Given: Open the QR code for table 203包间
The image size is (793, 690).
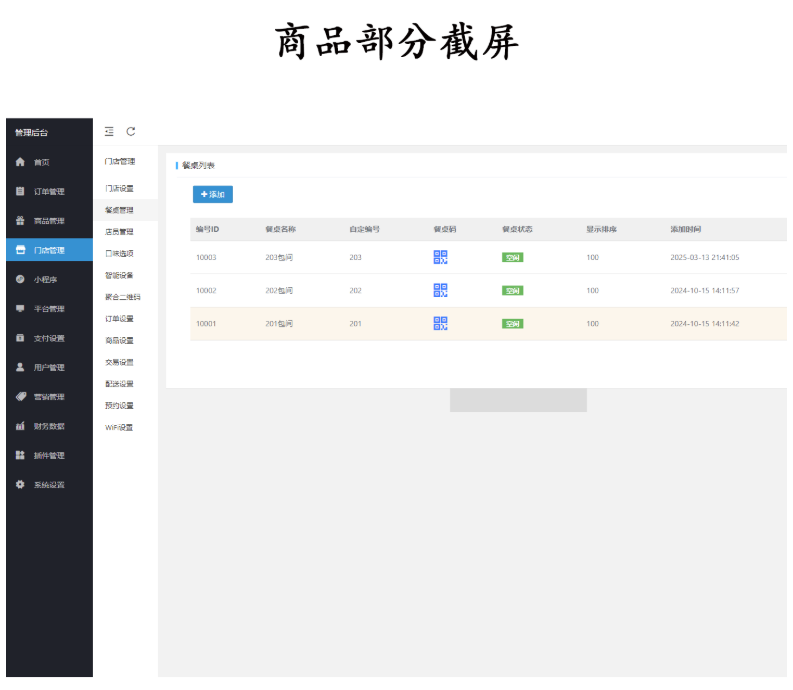Looking at the screenshot, I should 440,257.
